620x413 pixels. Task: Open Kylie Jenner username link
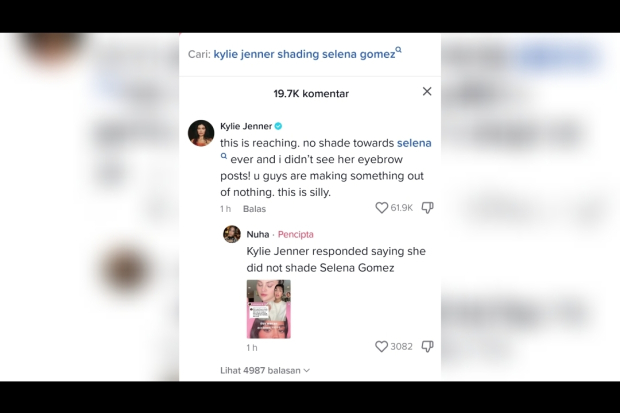pos(246,126)
